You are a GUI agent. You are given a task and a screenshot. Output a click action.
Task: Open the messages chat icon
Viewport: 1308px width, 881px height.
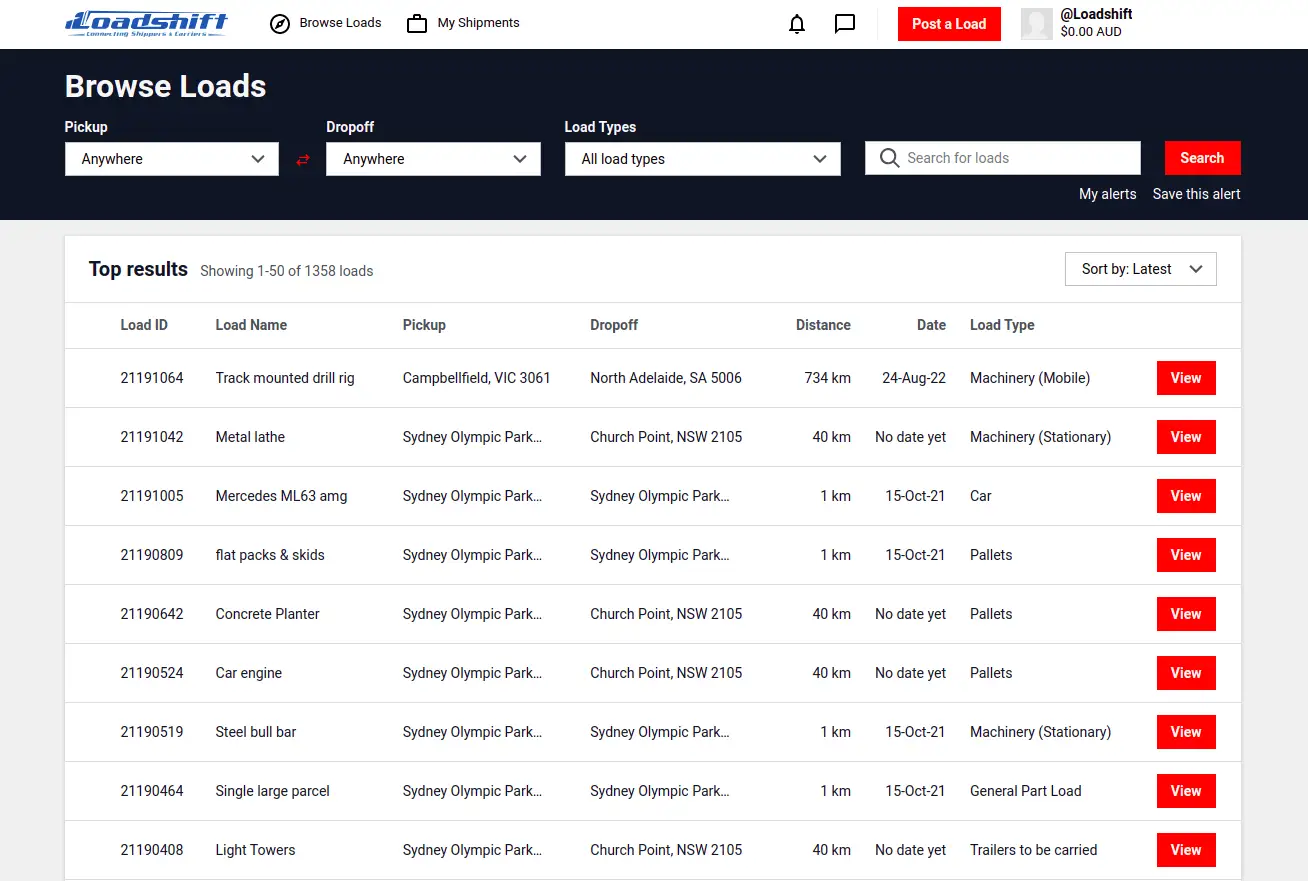845,24
